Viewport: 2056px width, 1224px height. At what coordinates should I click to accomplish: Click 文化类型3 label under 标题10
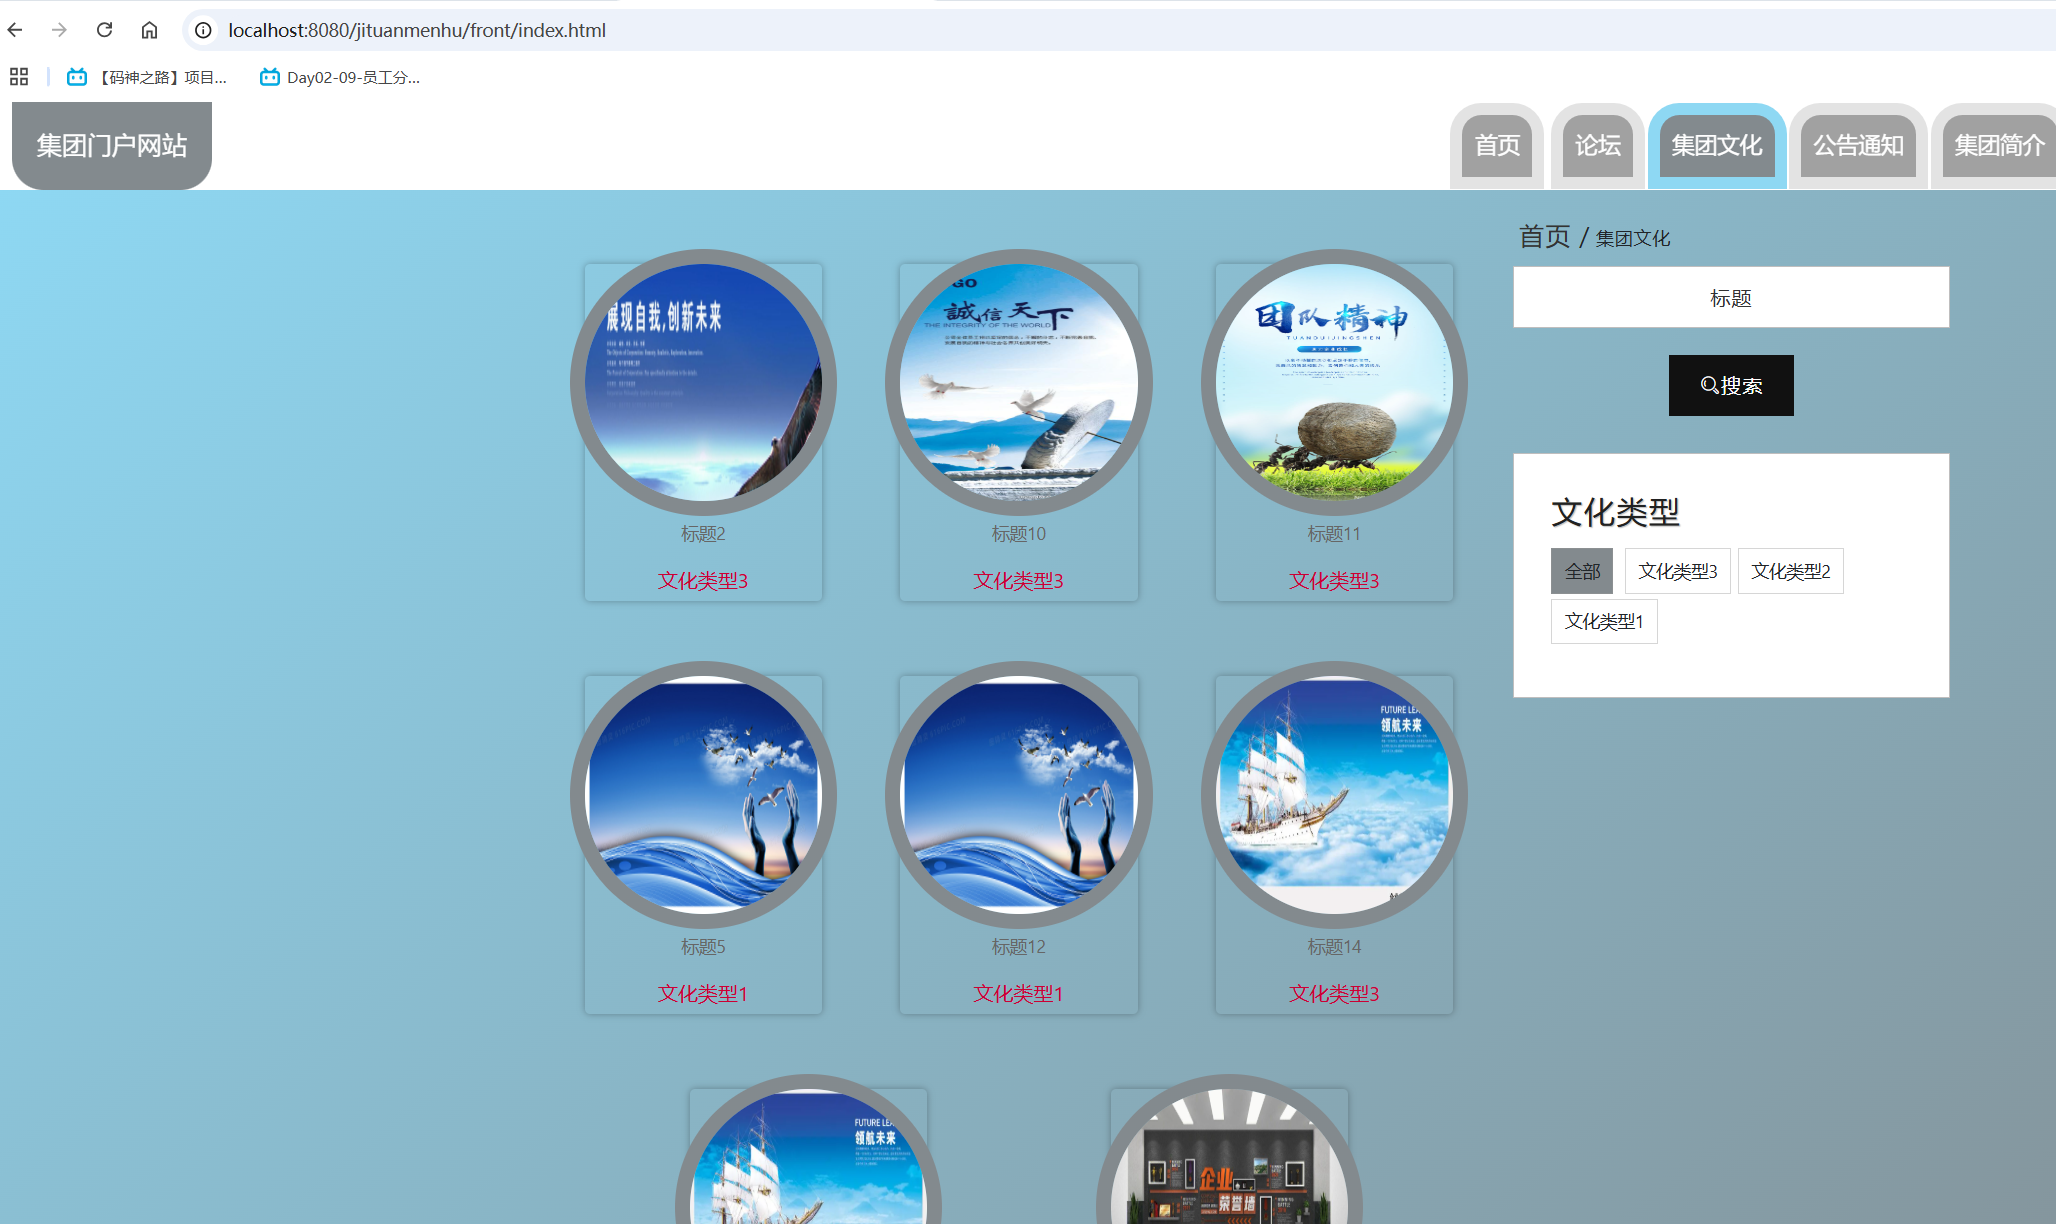coord(1018,581)
